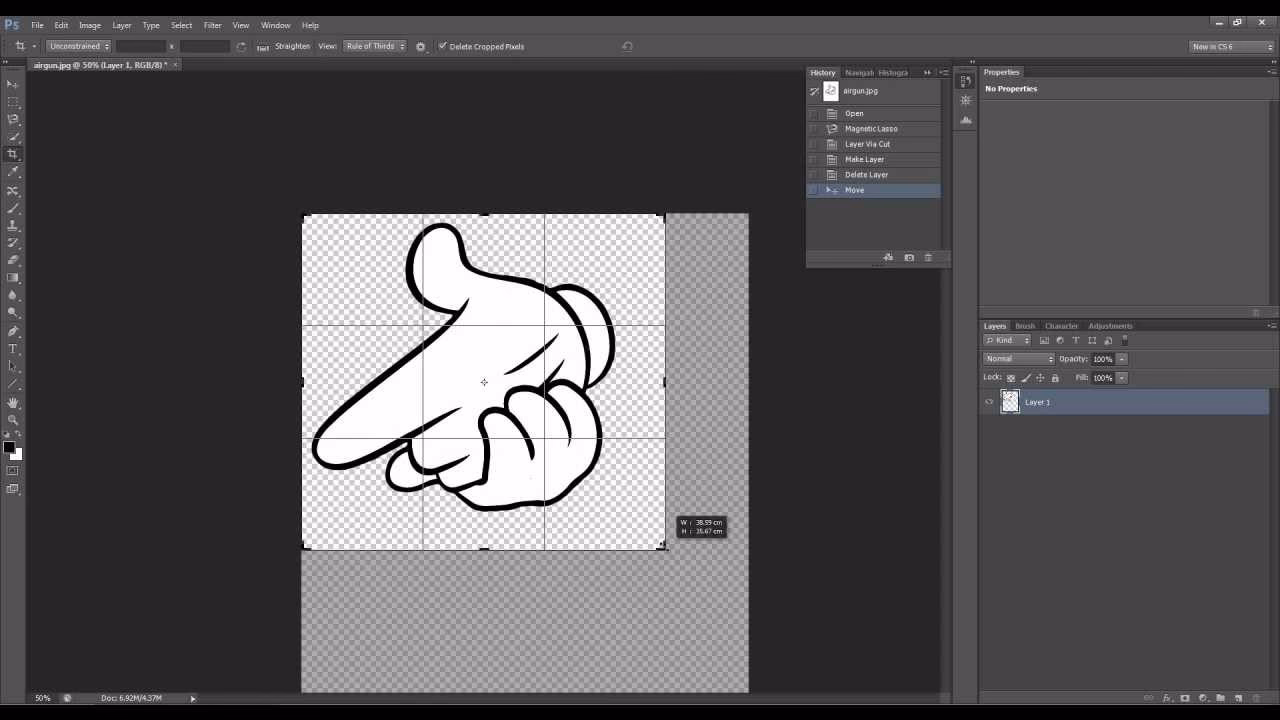Select the Move tool
Viewport: 1280px width, 720px height.
[13, 84]
